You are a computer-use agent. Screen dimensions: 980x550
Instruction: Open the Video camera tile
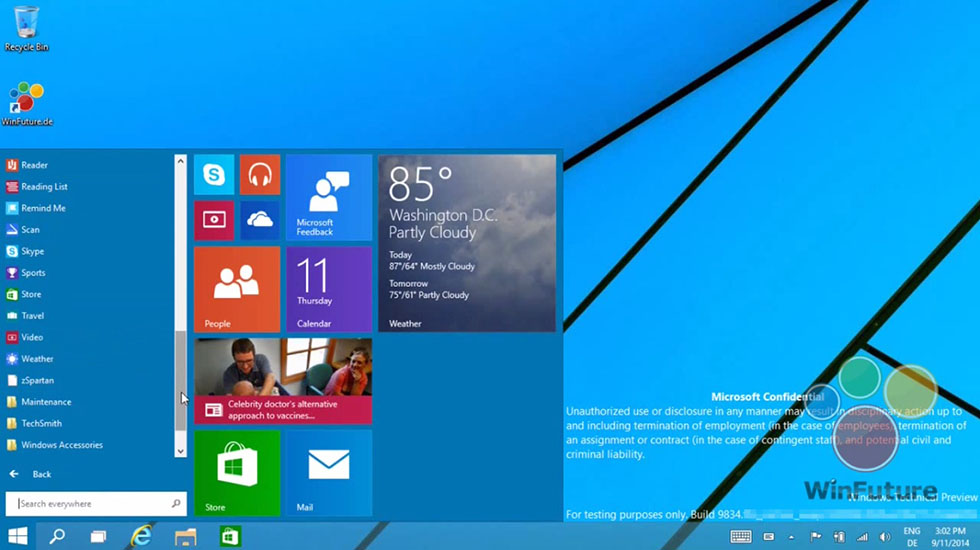pyautogui.click(x=214, y=220)
